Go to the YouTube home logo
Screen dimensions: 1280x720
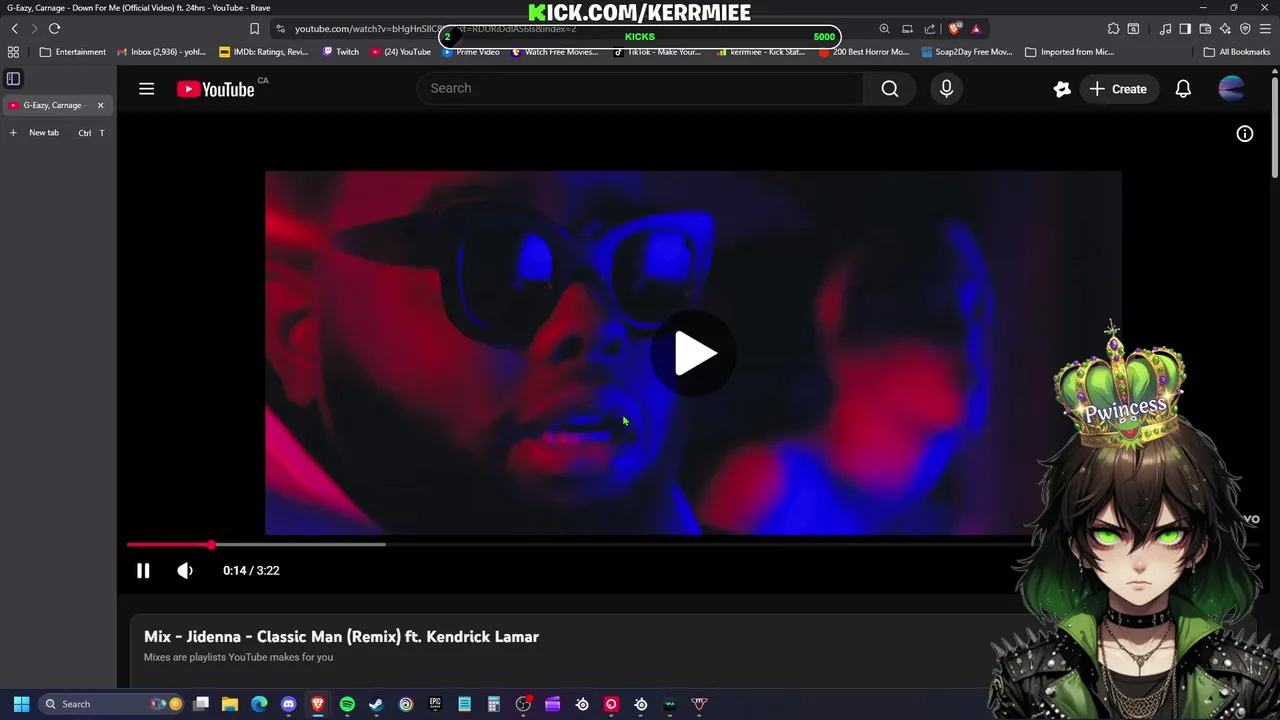click(216, 89)
